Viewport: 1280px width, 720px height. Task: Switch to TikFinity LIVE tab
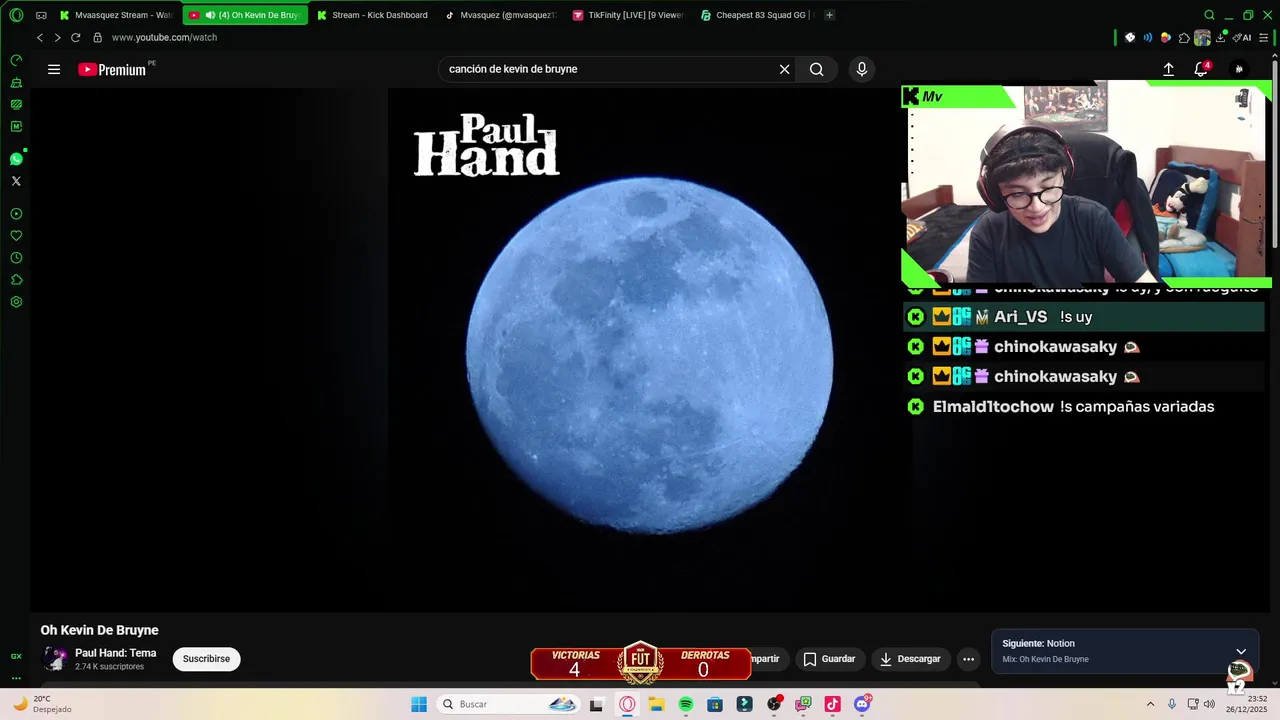pyautogui.click(x=628, y=15)
